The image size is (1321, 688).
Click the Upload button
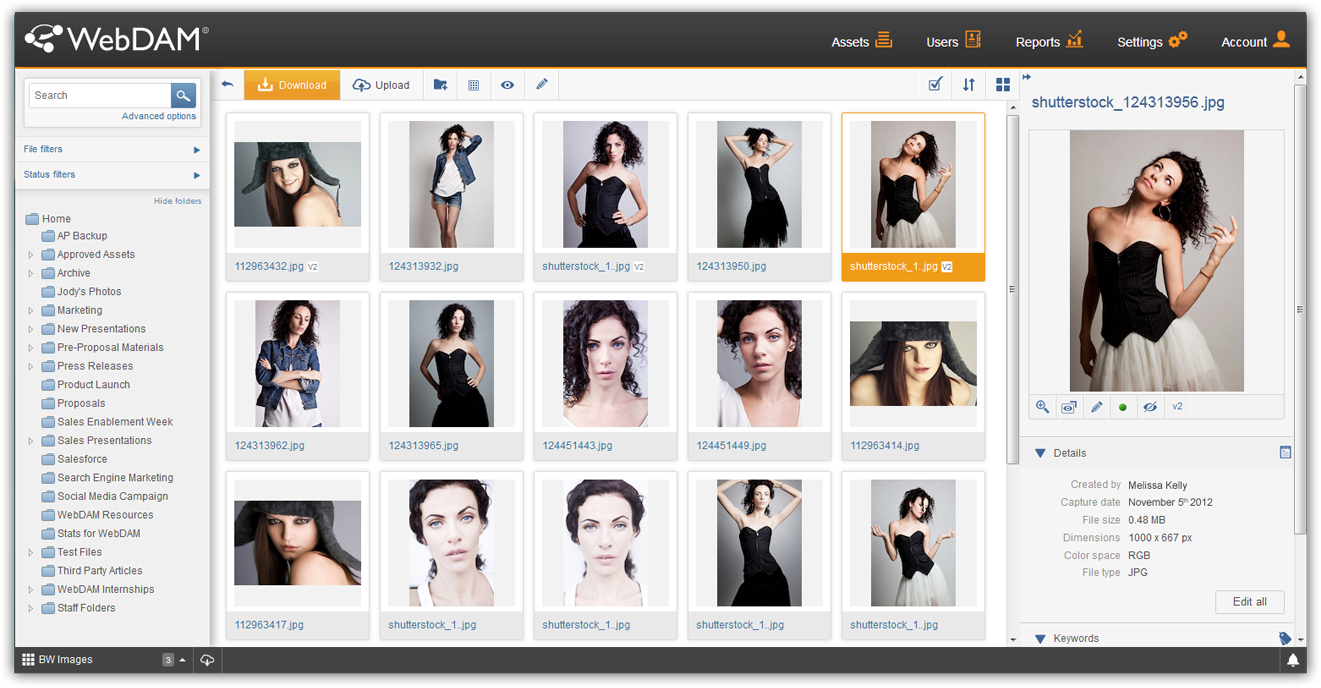click(x=381, y=85)
